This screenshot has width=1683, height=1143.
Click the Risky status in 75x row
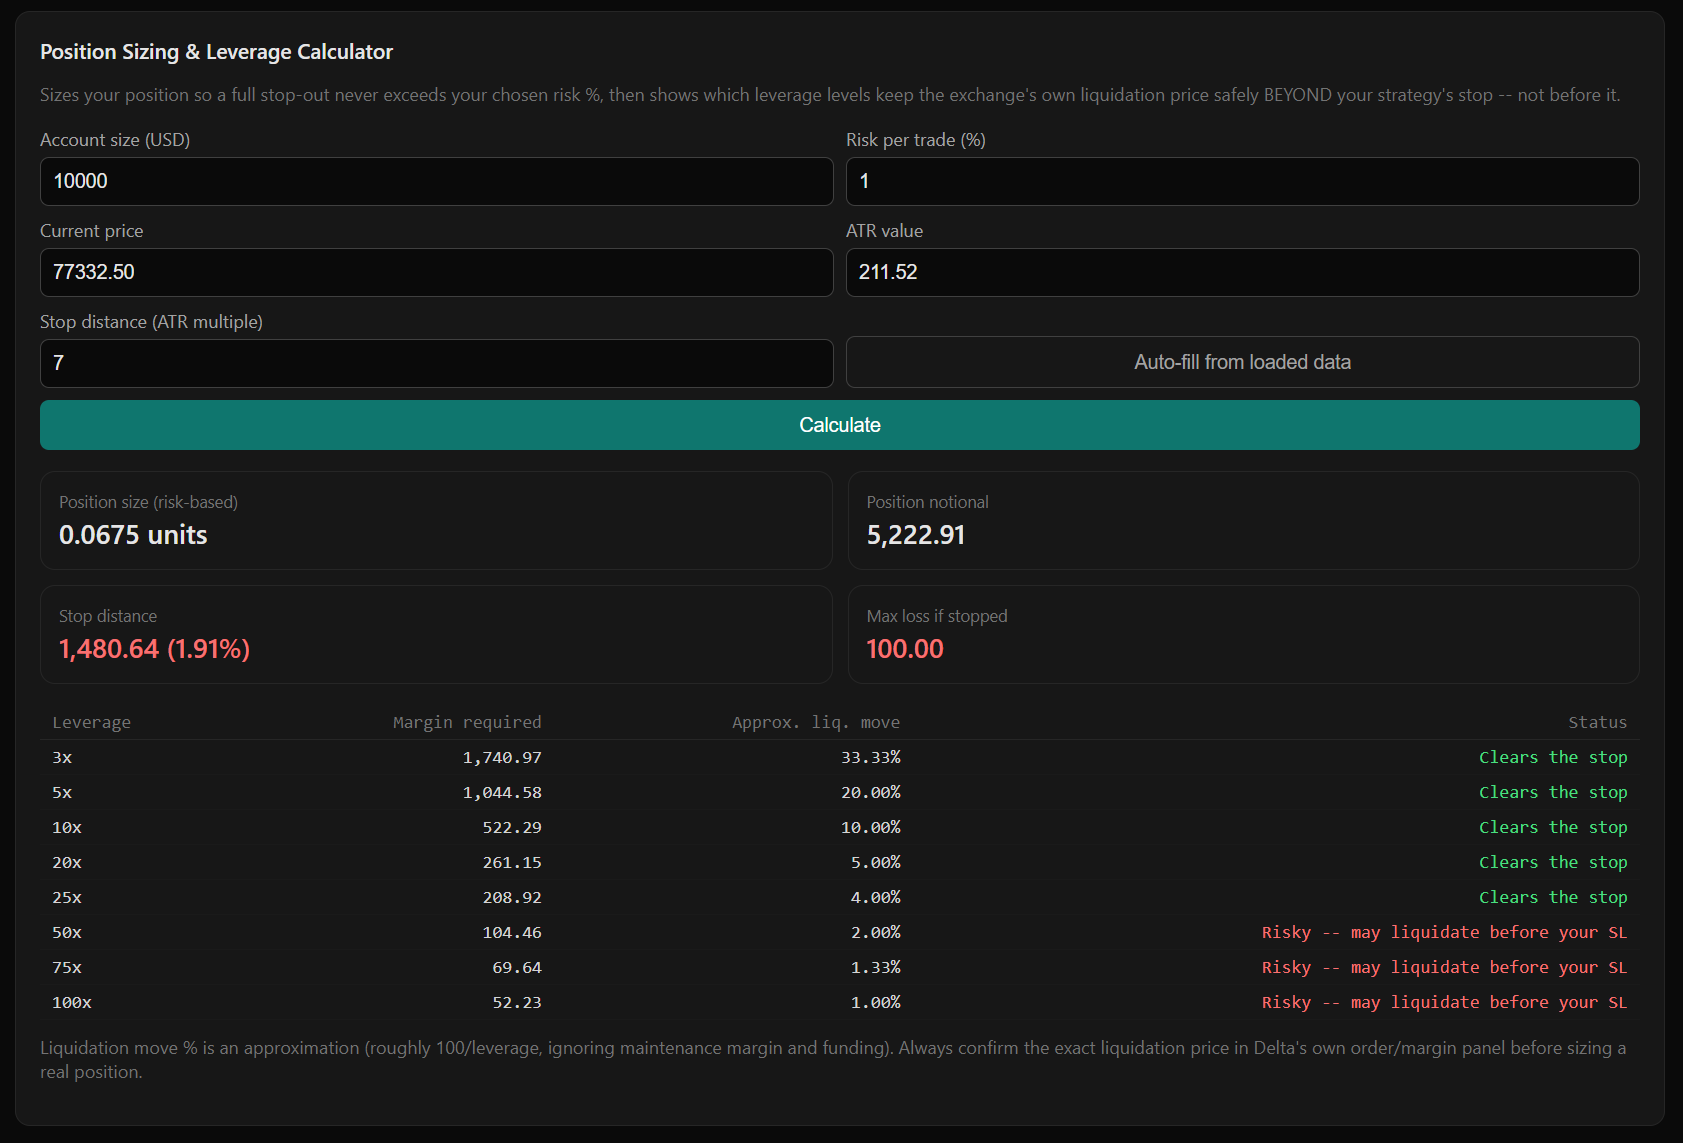tap(1444, 967)
